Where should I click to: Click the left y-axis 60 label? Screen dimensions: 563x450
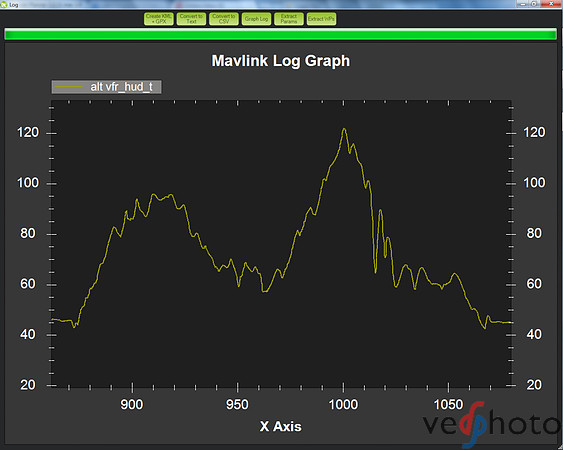point(28,284)
